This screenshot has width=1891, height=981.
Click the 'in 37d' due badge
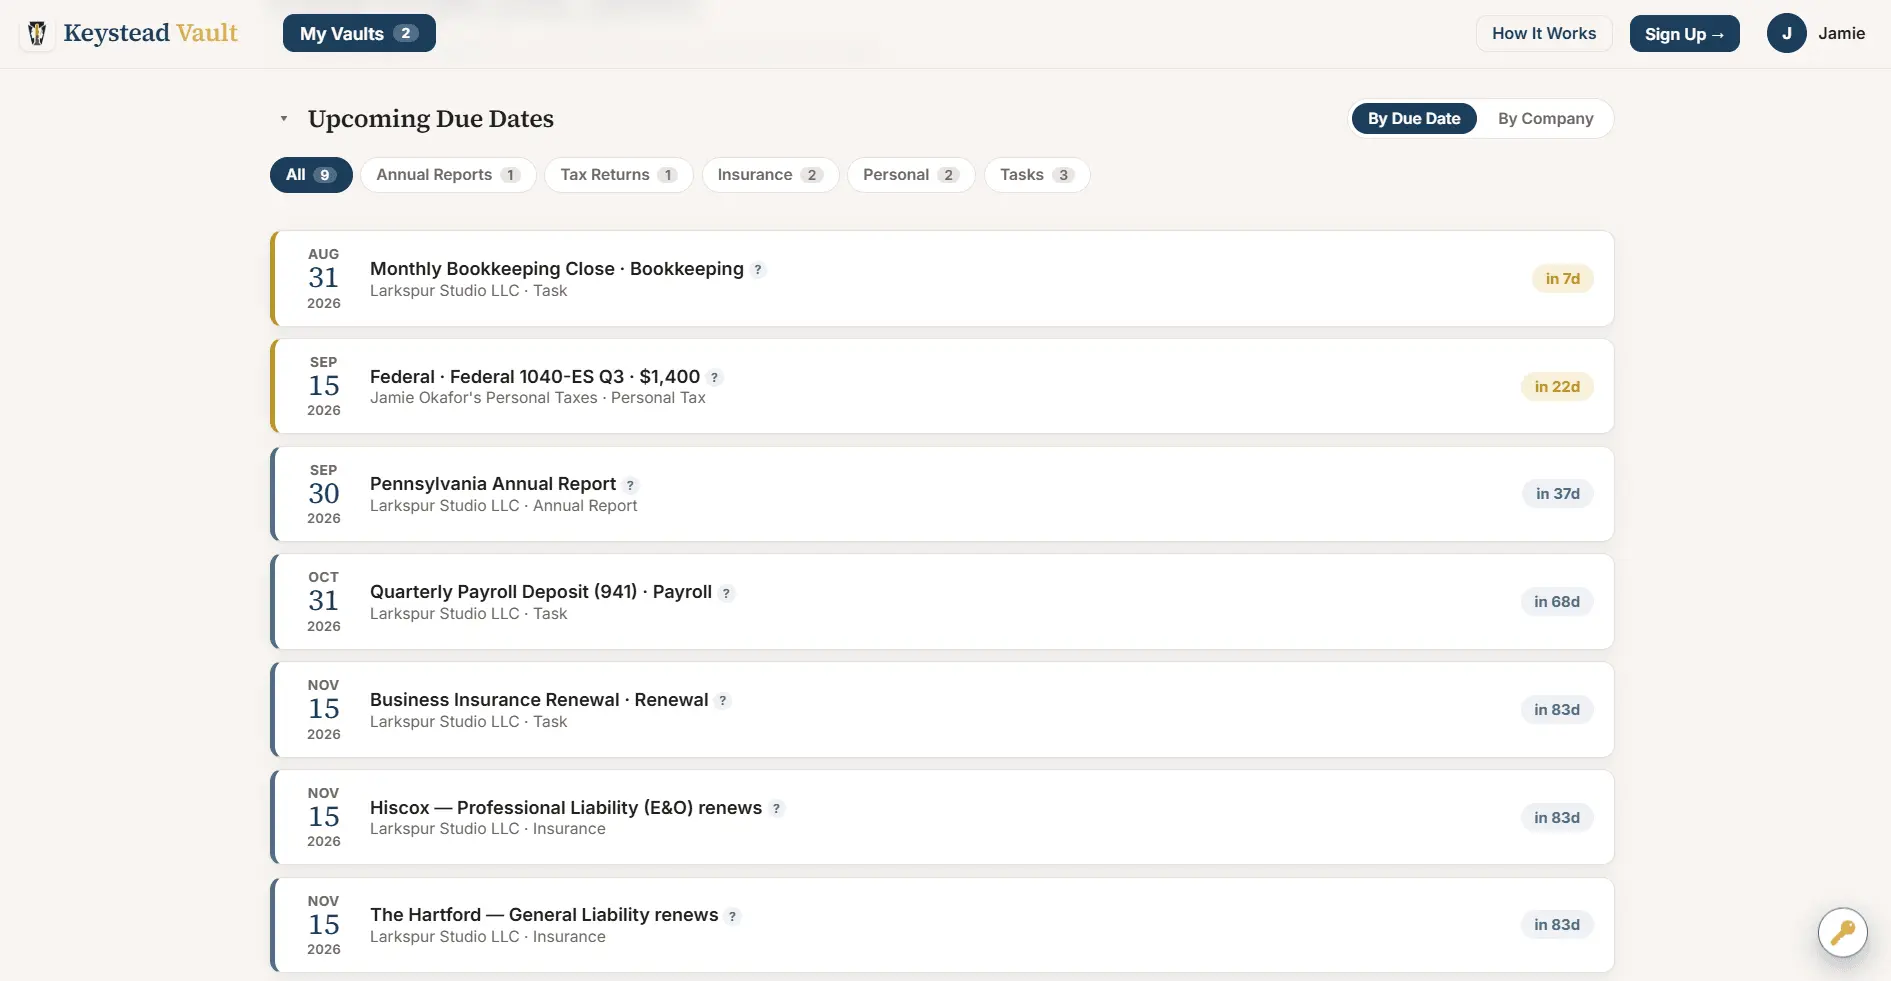(1557, 494)
